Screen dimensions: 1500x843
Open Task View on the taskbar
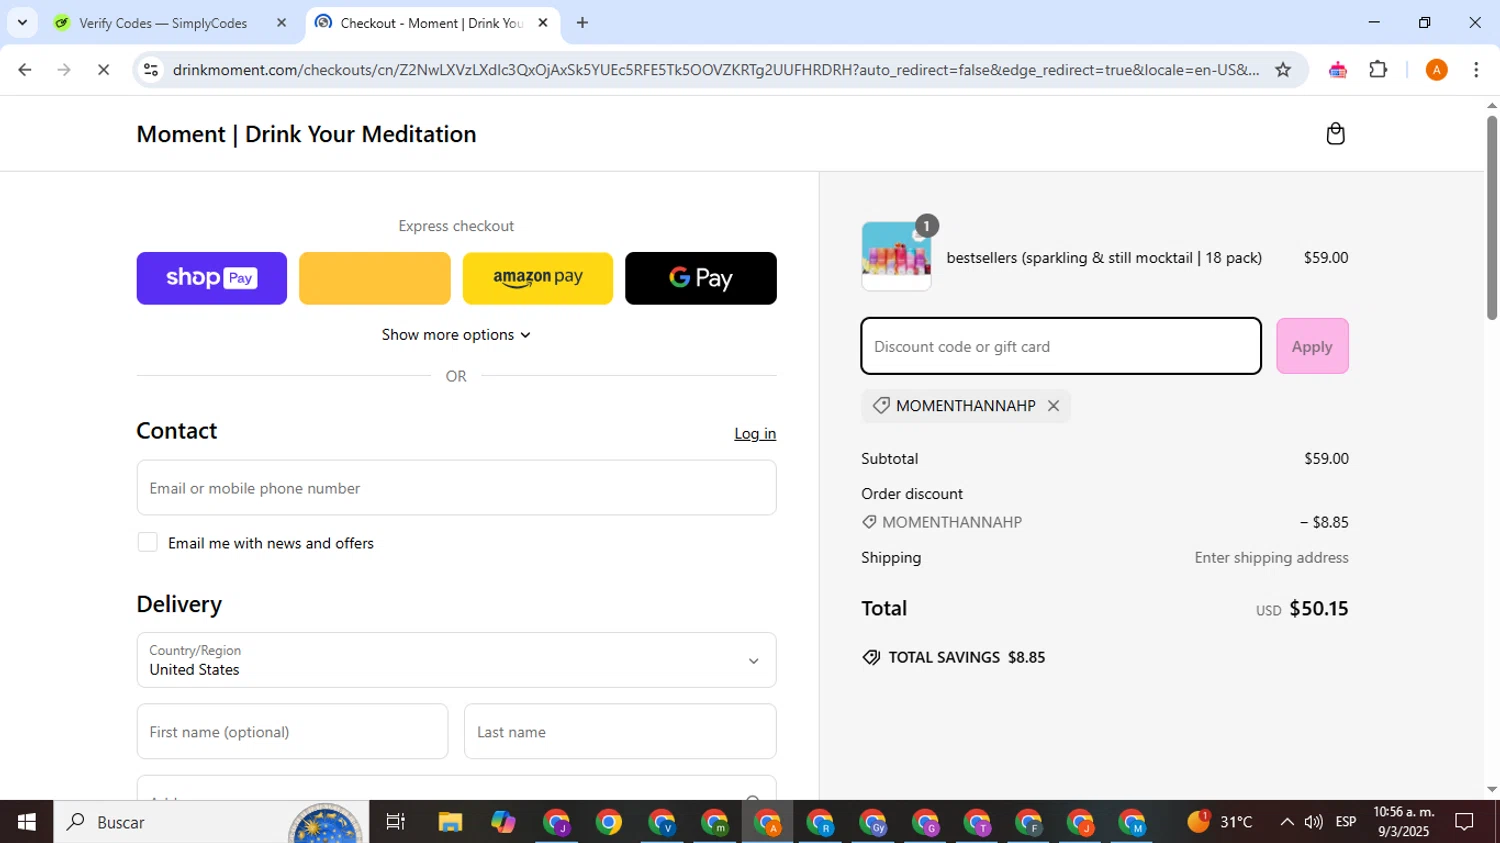[x=396, y=822]
